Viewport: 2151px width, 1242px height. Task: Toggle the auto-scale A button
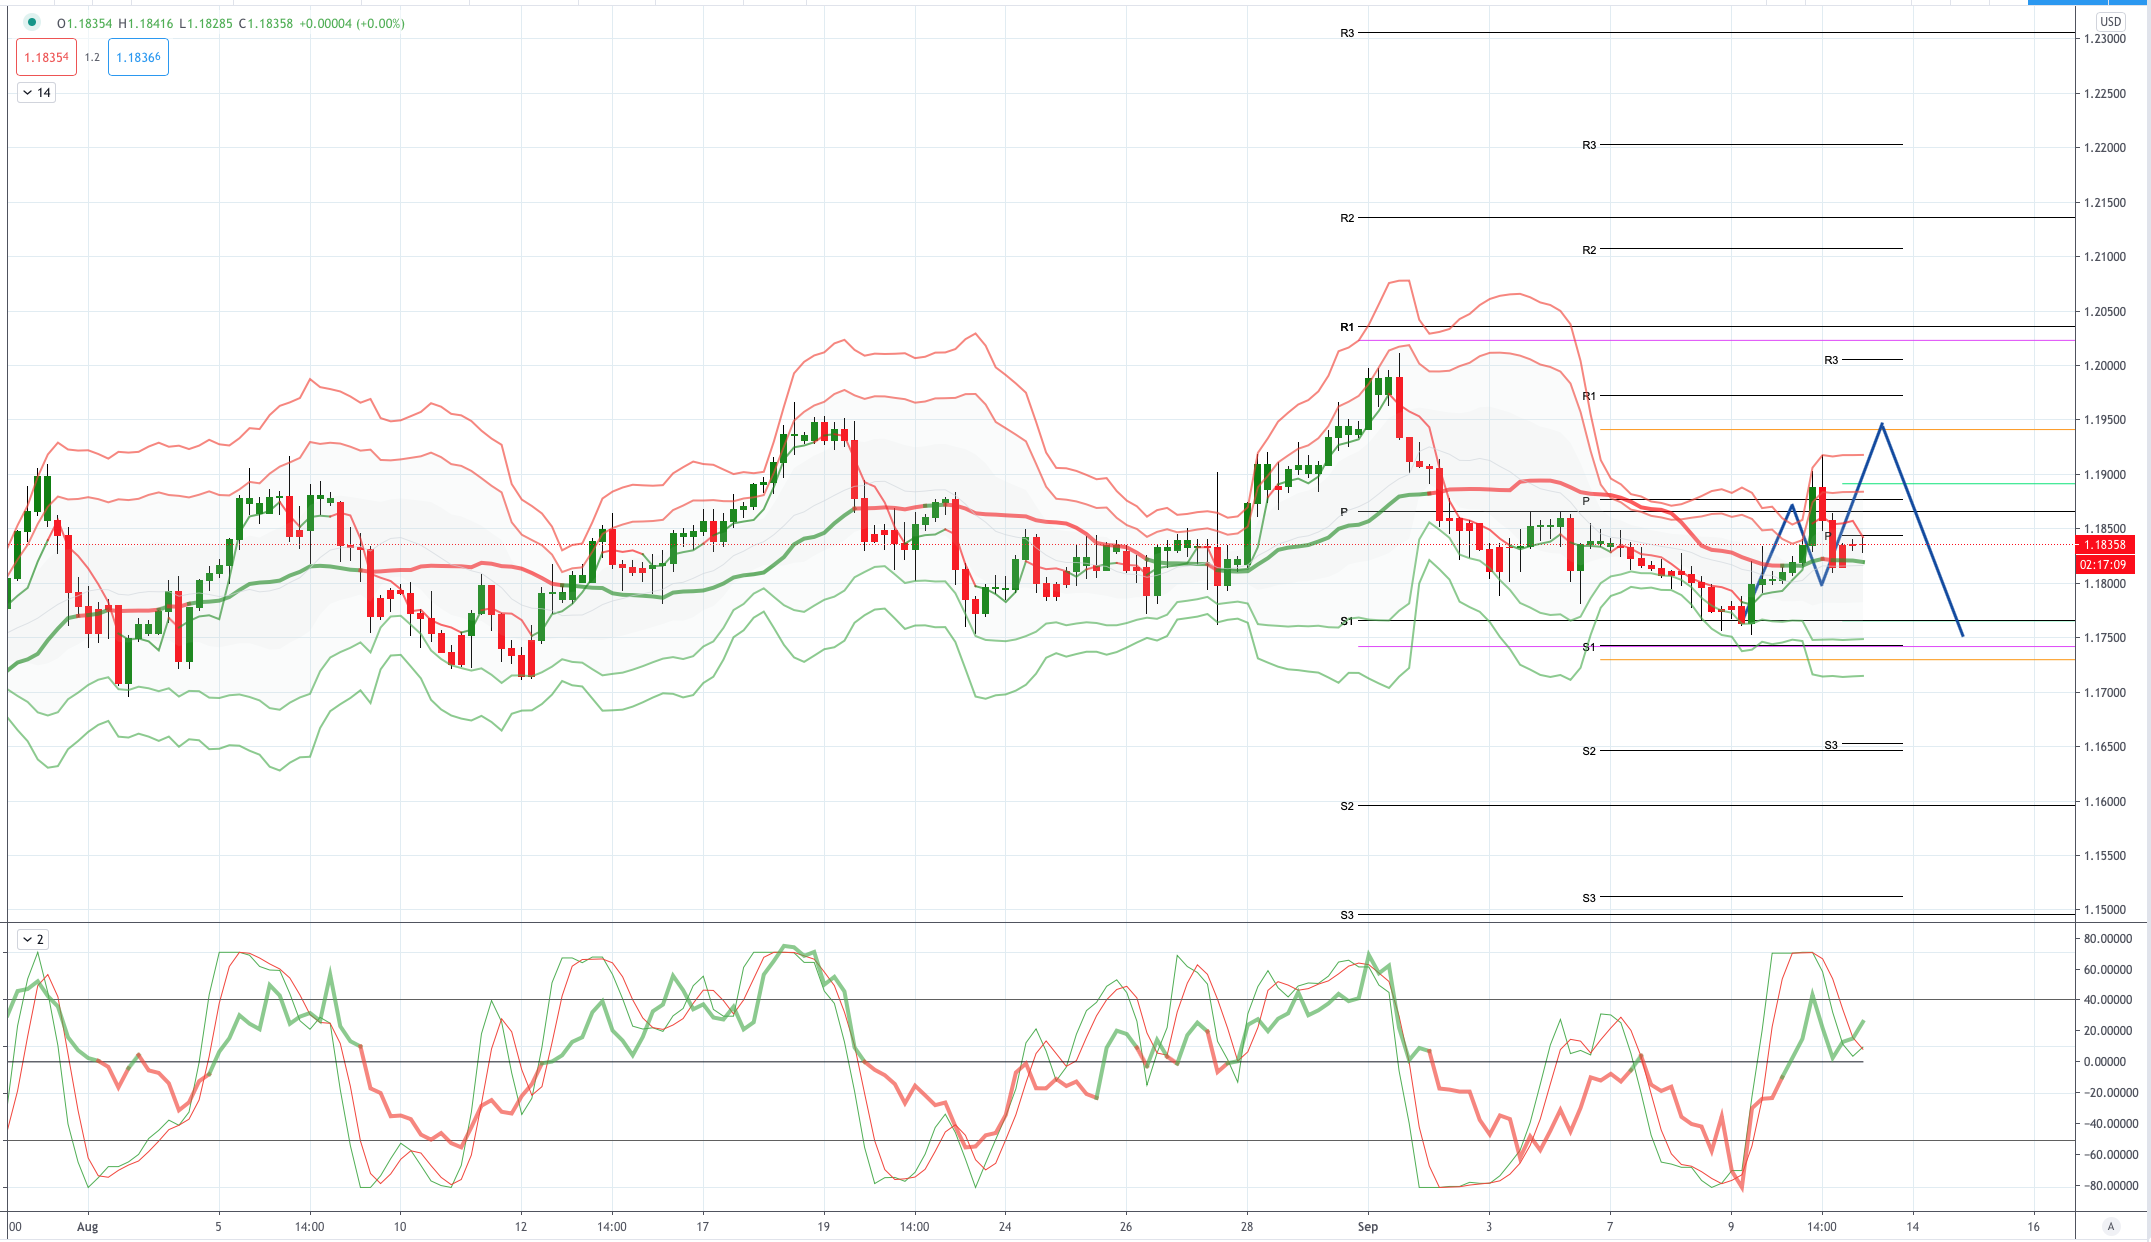(2111, 1226)
